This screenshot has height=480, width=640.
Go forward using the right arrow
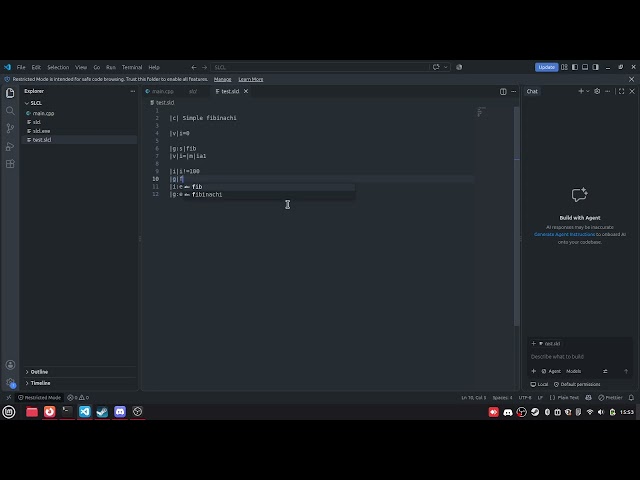pyautogui.click(x=204, y=67)
